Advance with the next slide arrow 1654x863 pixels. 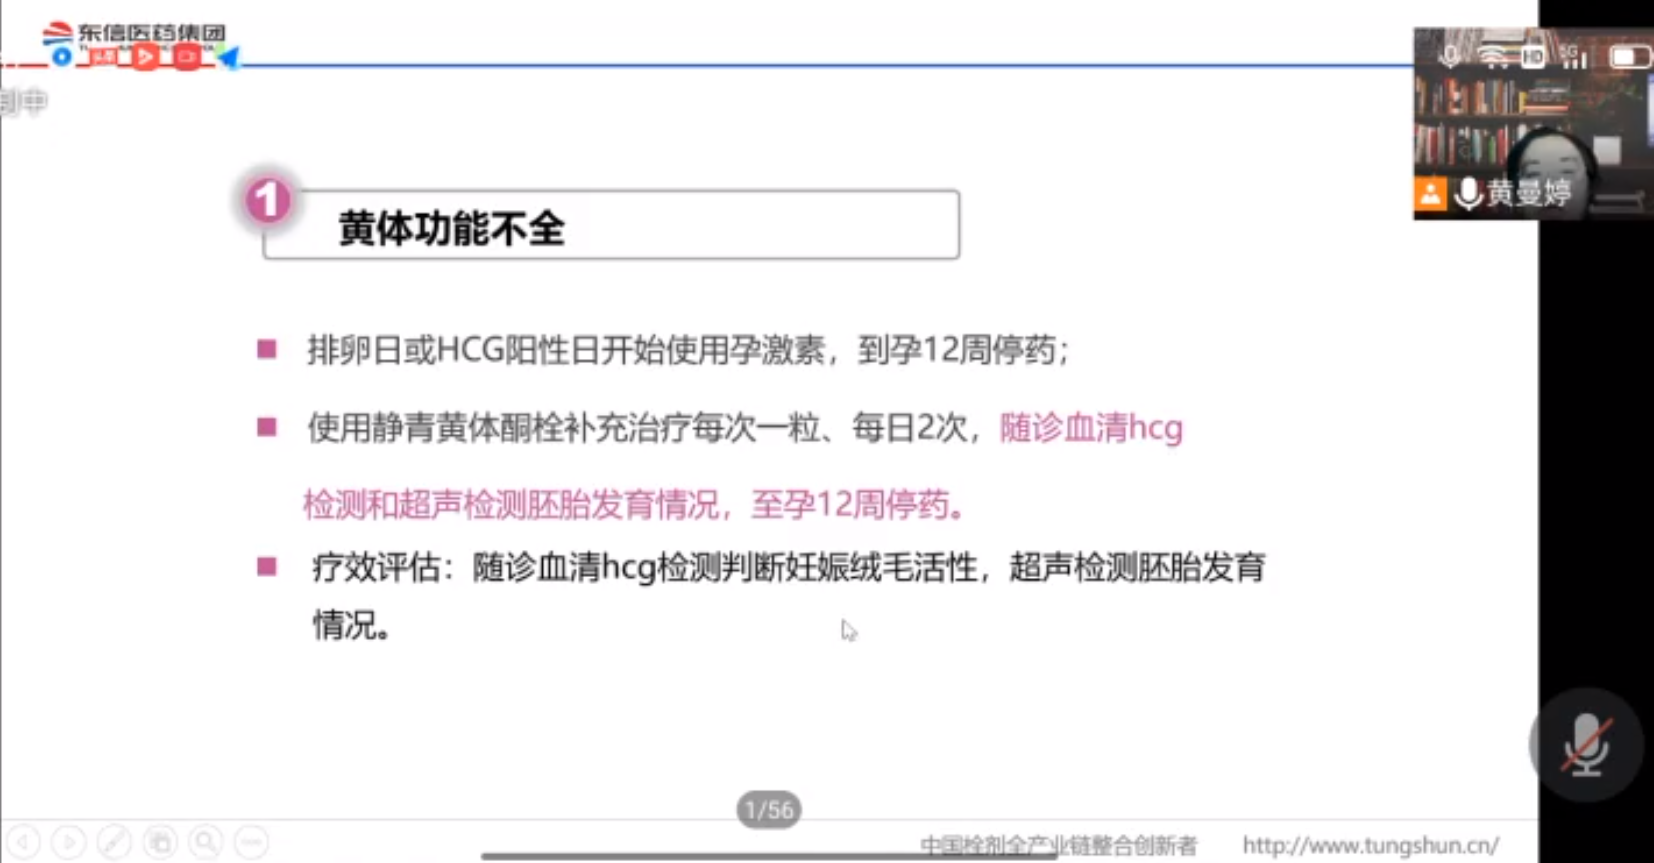point(68,843)
